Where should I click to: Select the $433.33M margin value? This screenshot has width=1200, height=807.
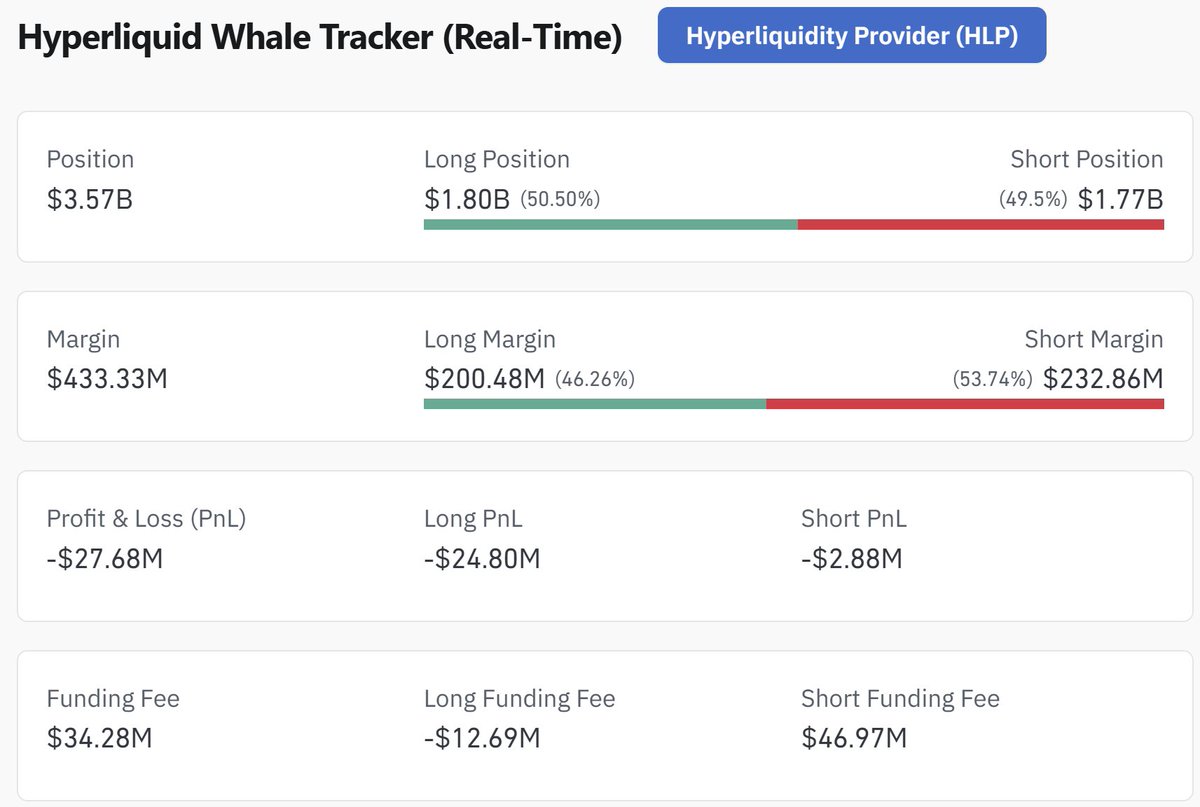tap(107, 379)
